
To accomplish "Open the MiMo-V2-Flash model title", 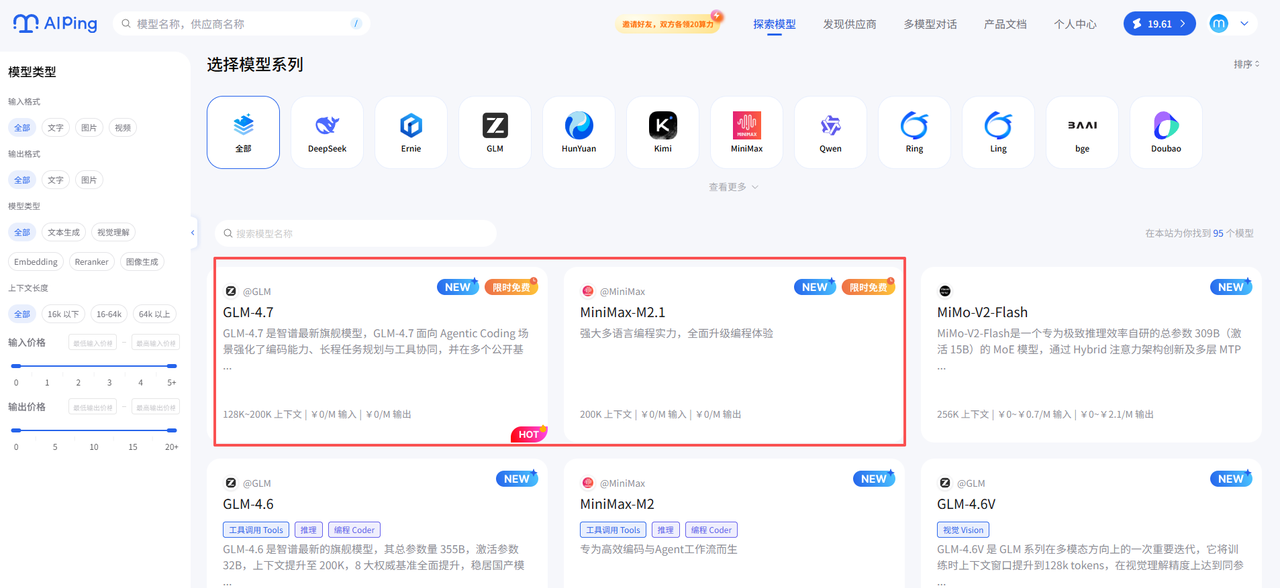I will click(982, 312).
